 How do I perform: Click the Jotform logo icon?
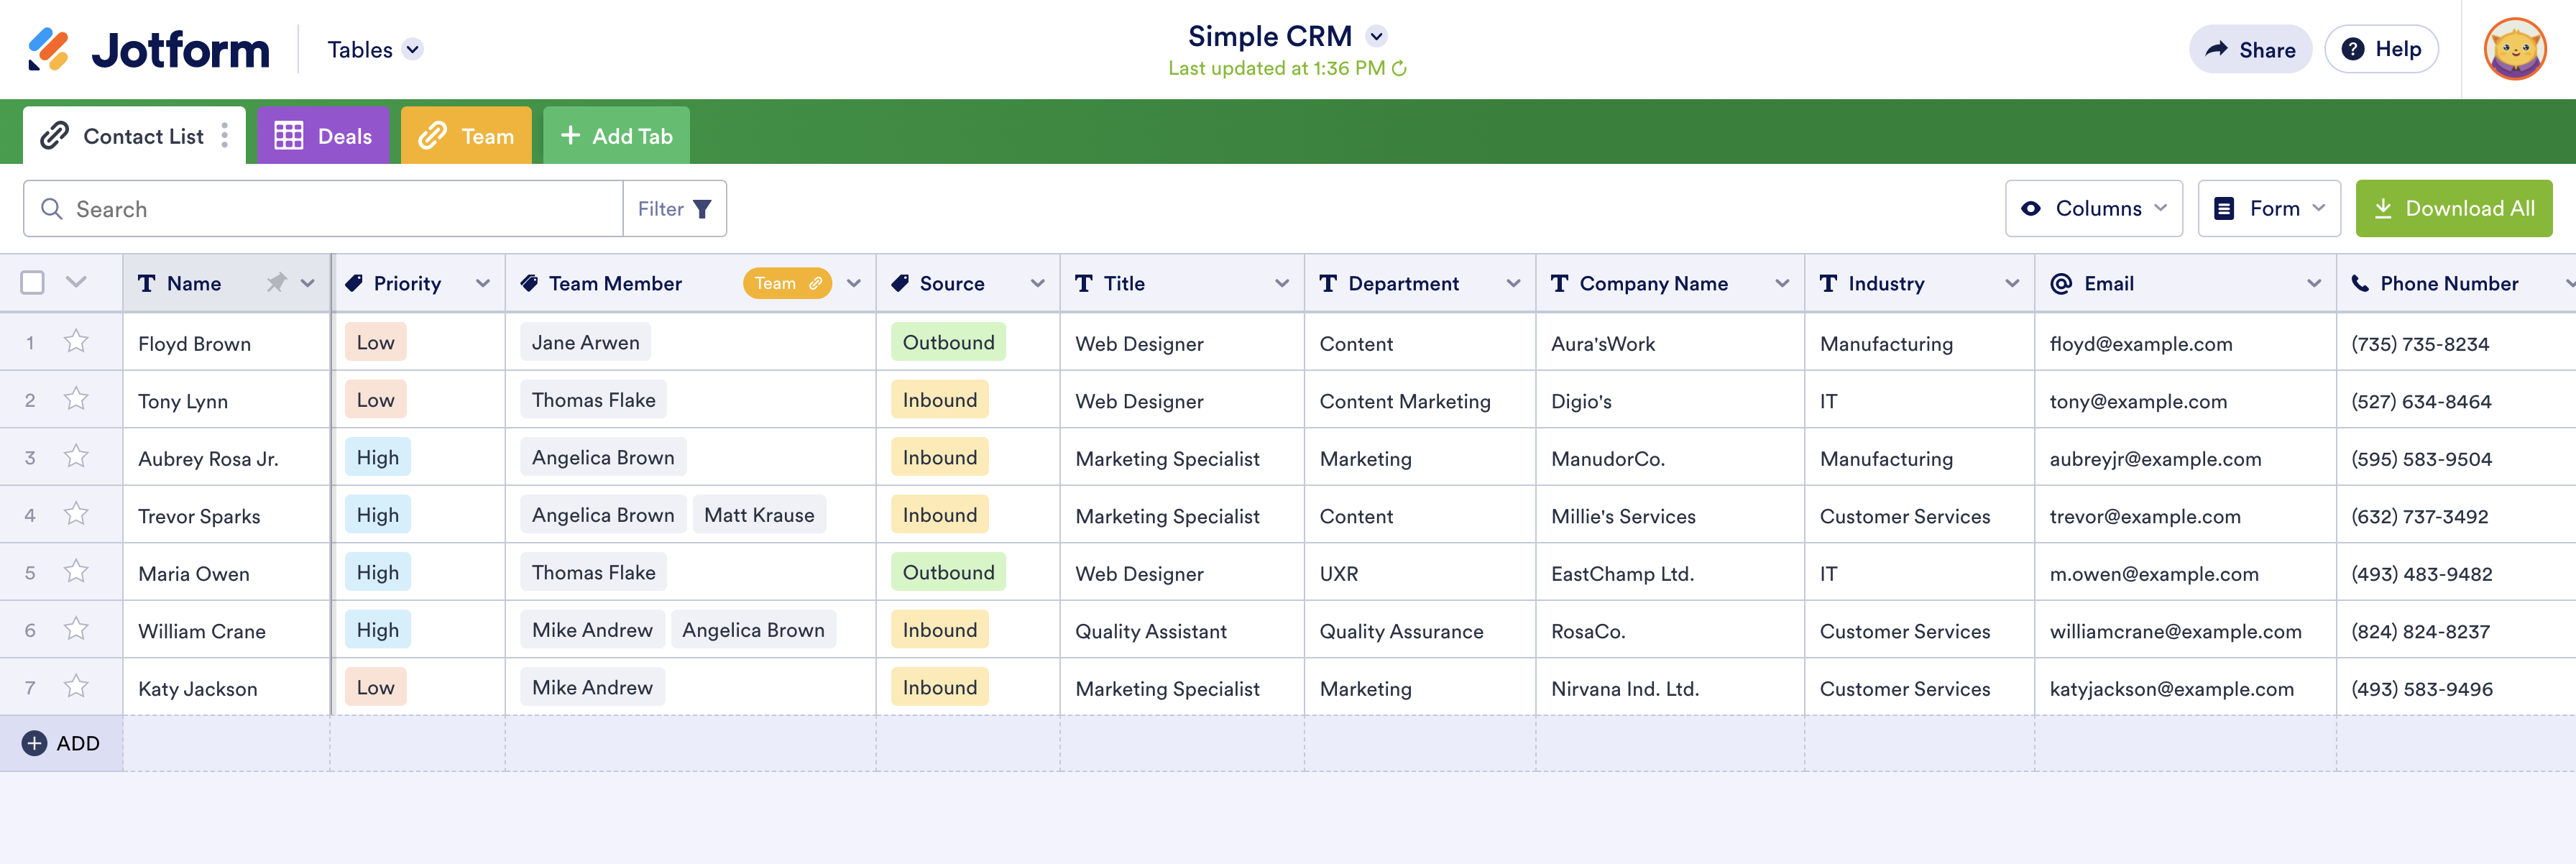[48, 49]
